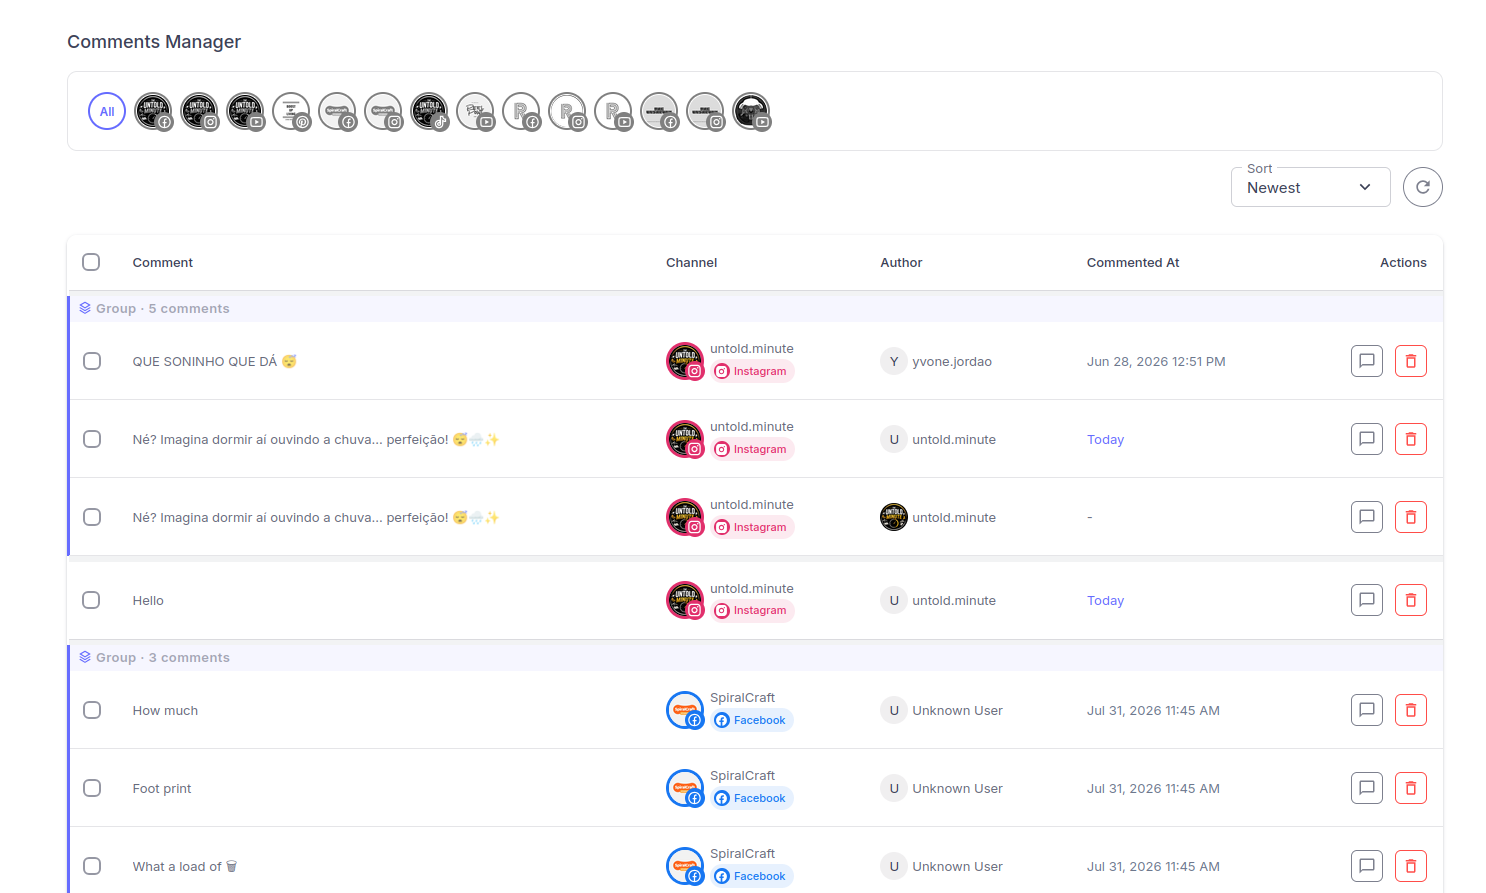This screenshot has height=893, width=1486.
Task: Click the 'What a load of' comment text
Action: point(185,866)
